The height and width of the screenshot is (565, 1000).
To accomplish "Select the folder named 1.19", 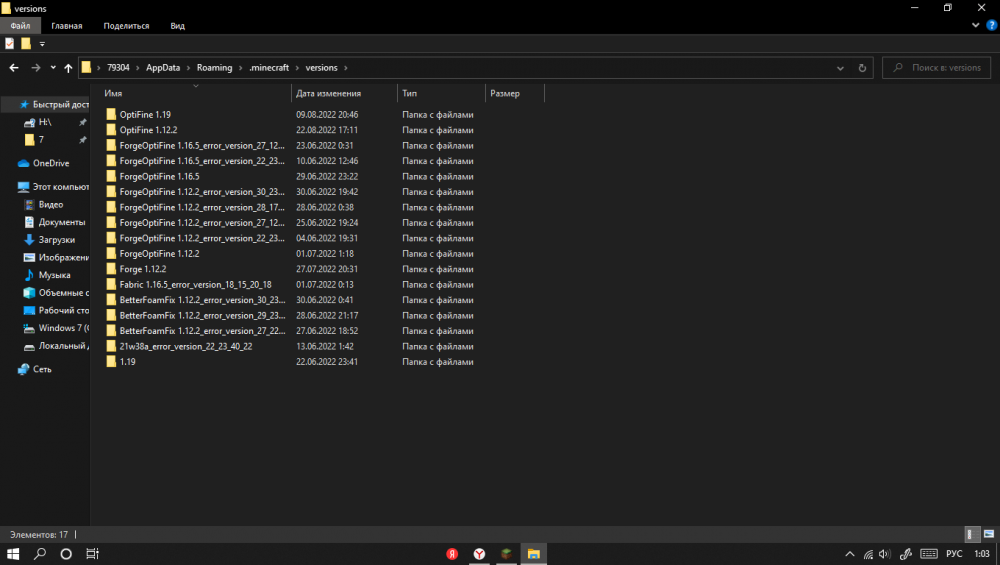I will click(127, 362).
